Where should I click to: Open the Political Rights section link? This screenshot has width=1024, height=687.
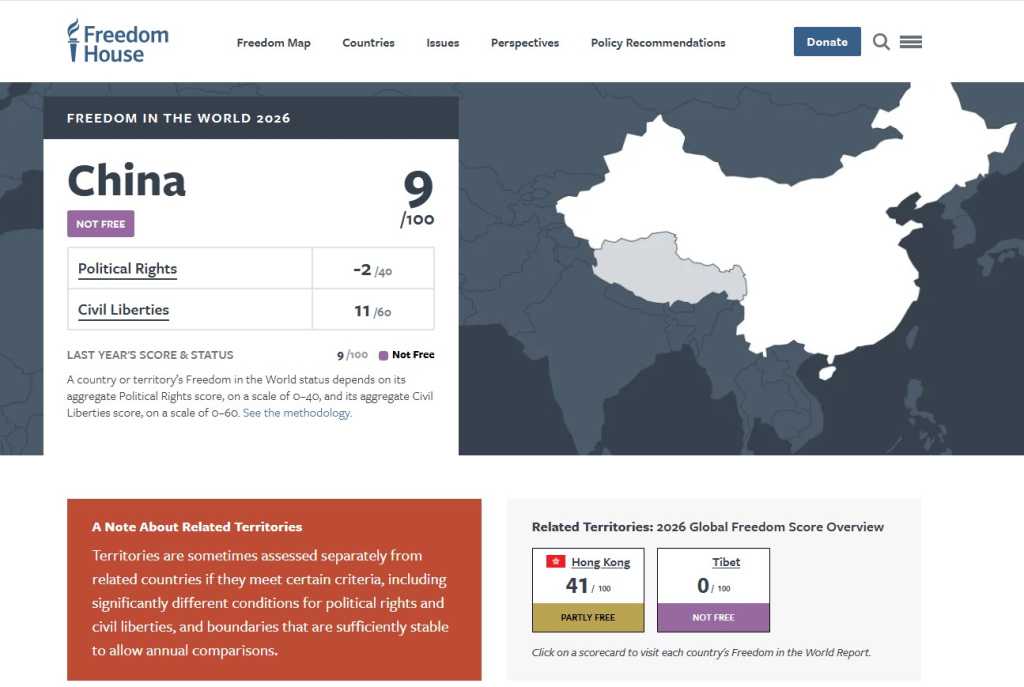[127, 269]
